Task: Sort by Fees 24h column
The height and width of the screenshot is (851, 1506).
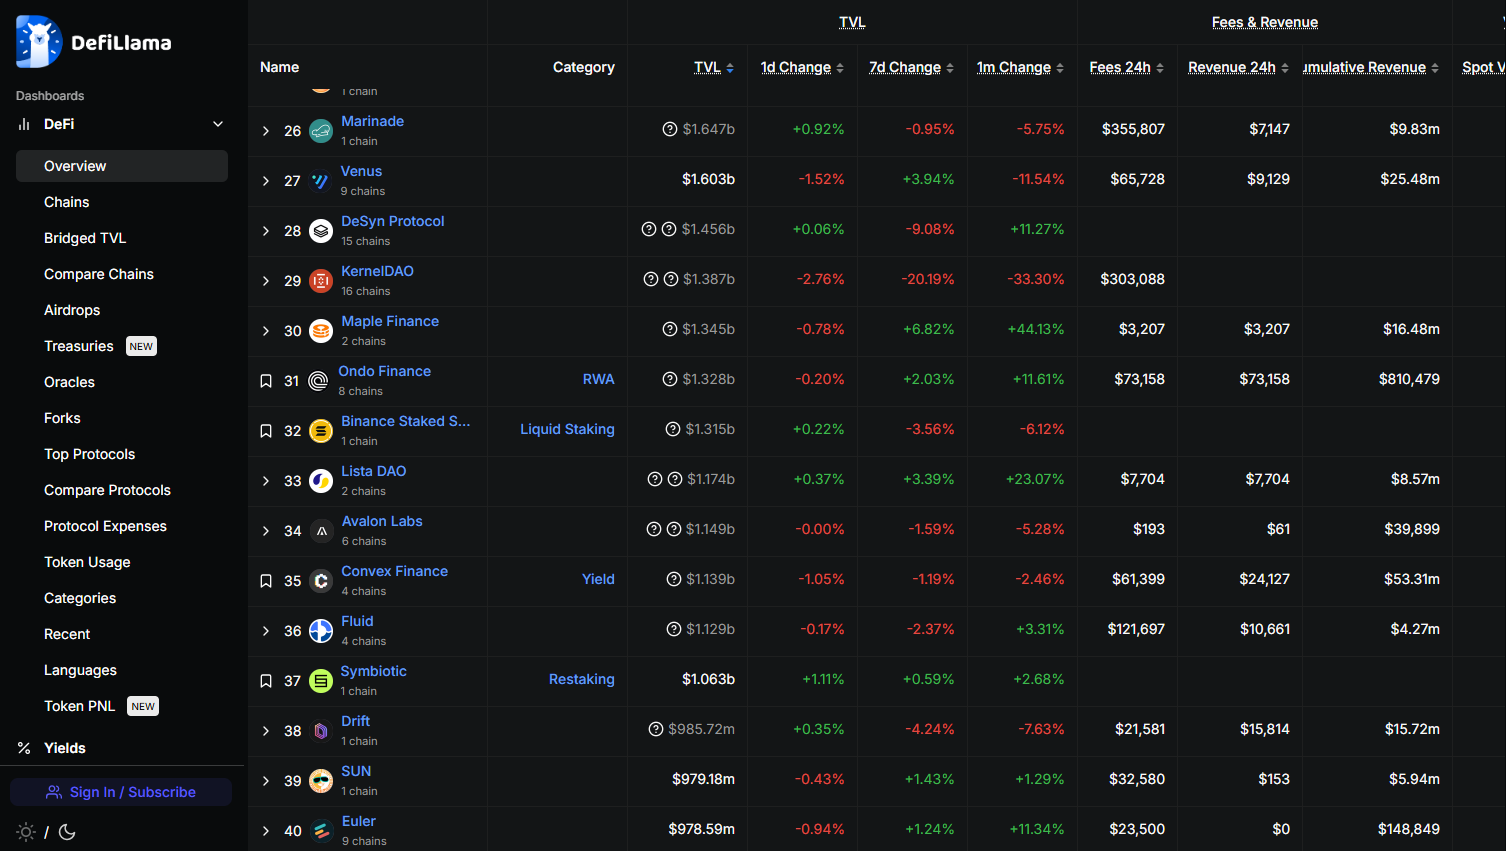Action: click(x=1127, y=67)
